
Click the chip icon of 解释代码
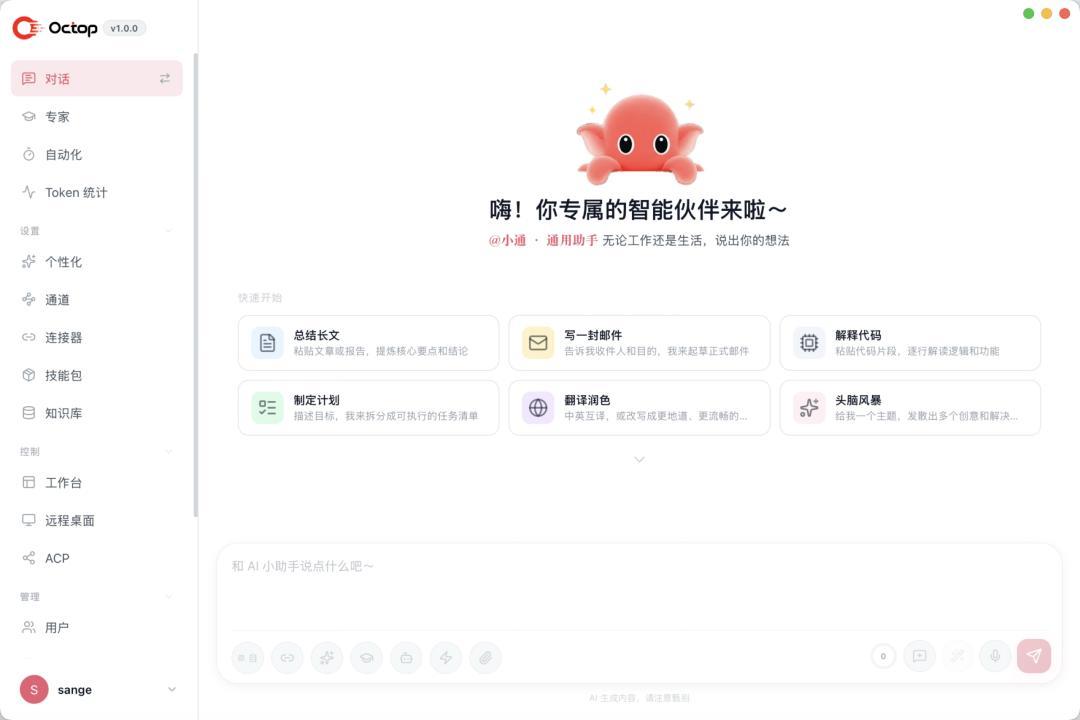809,342
